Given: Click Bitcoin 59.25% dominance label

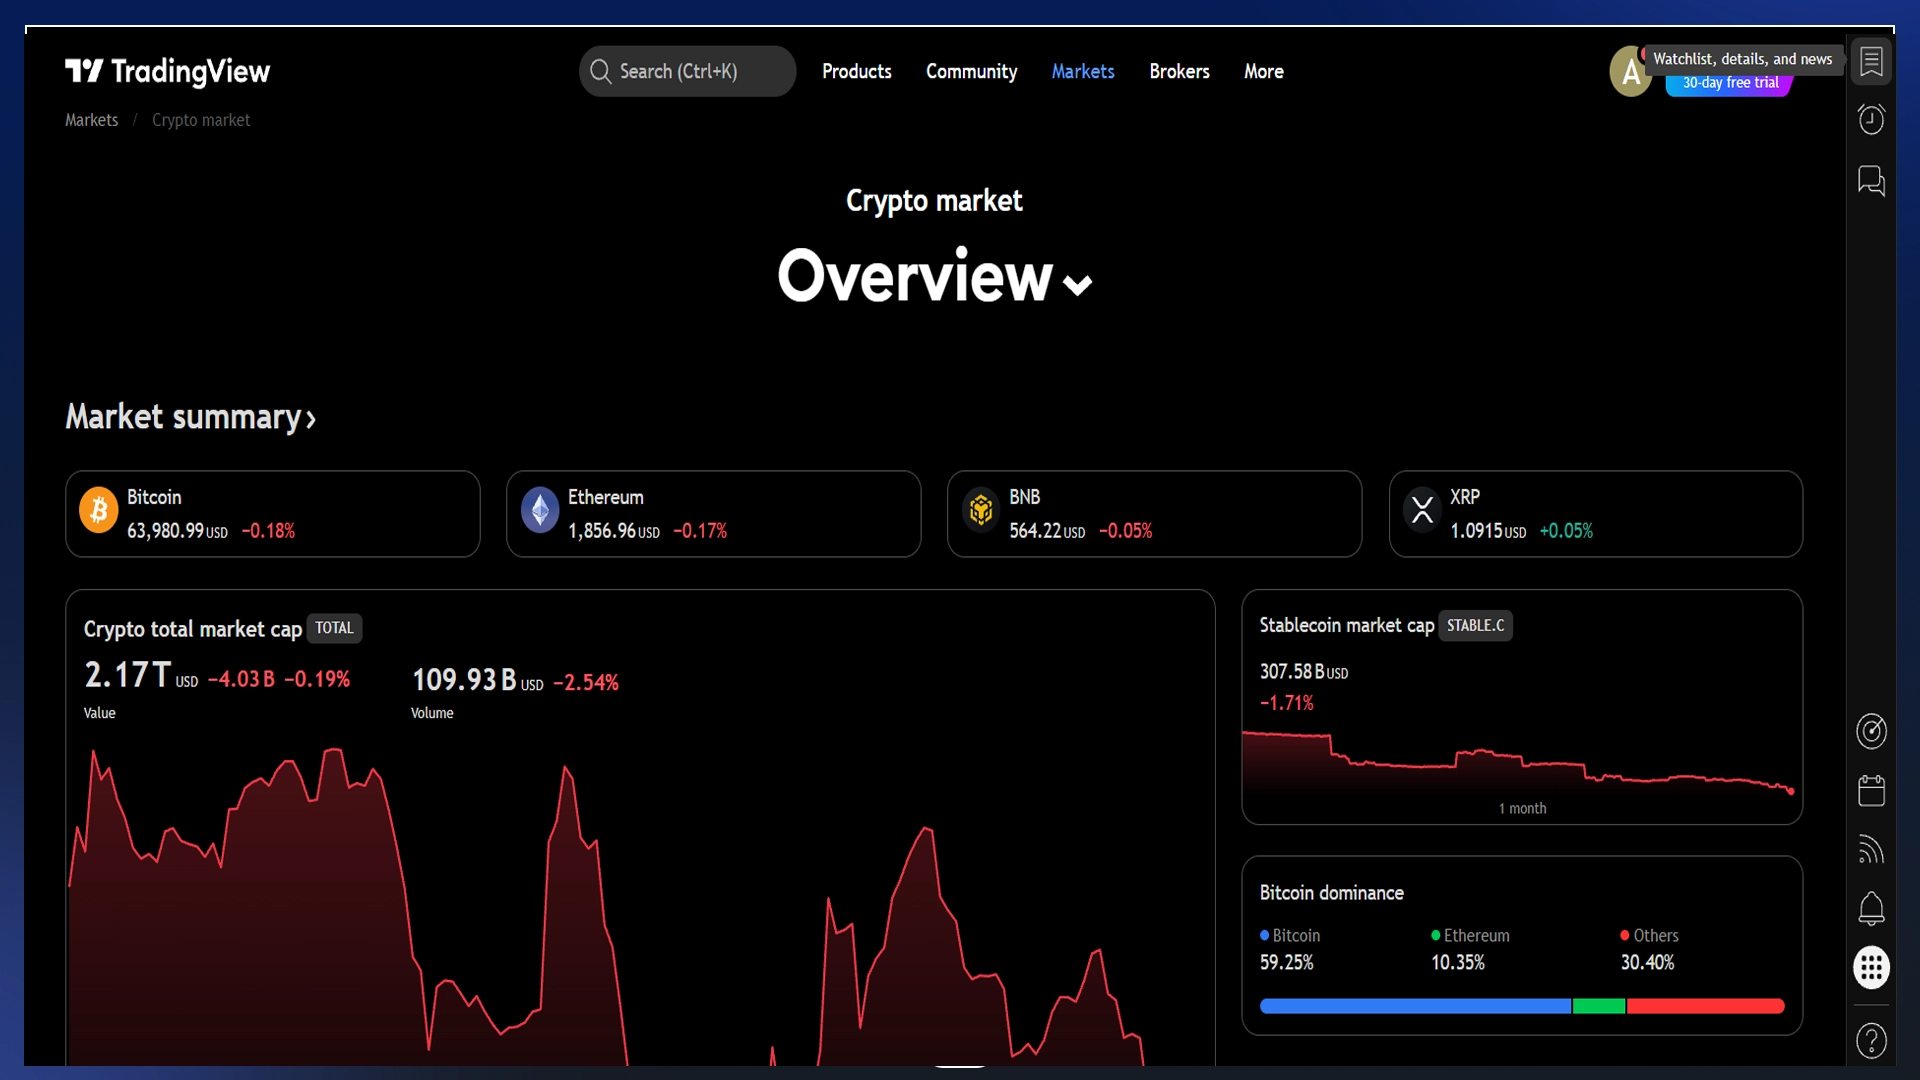Looking at the screenshot, I should pyautogui.click(x=1290, y=949).
